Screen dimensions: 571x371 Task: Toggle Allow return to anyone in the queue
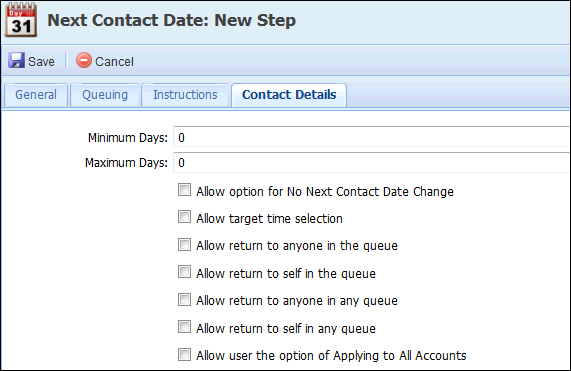[184, 244]
